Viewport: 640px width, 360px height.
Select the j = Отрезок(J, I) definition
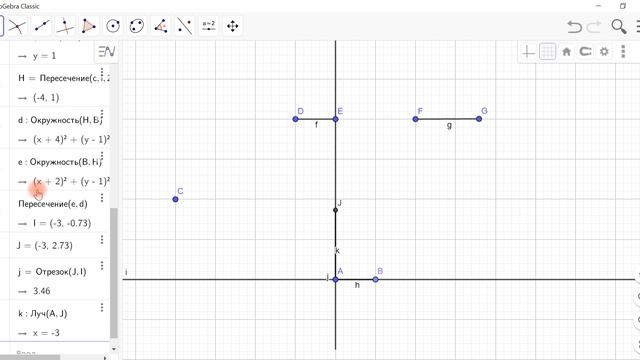52,272
